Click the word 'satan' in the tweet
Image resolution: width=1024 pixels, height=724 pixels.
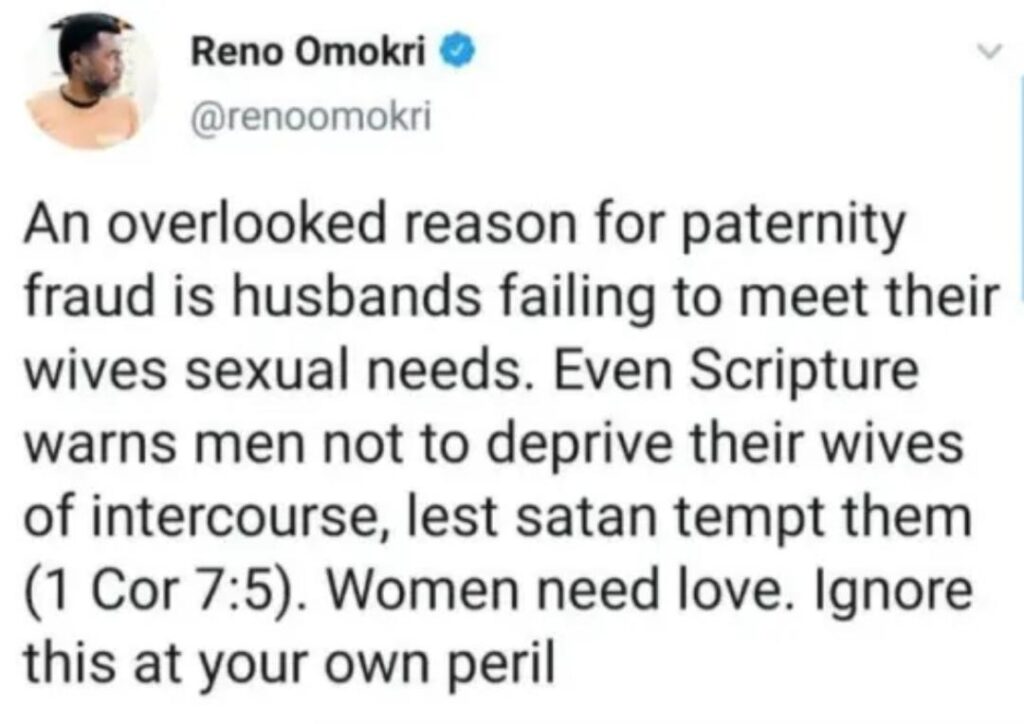coord(586,516)
